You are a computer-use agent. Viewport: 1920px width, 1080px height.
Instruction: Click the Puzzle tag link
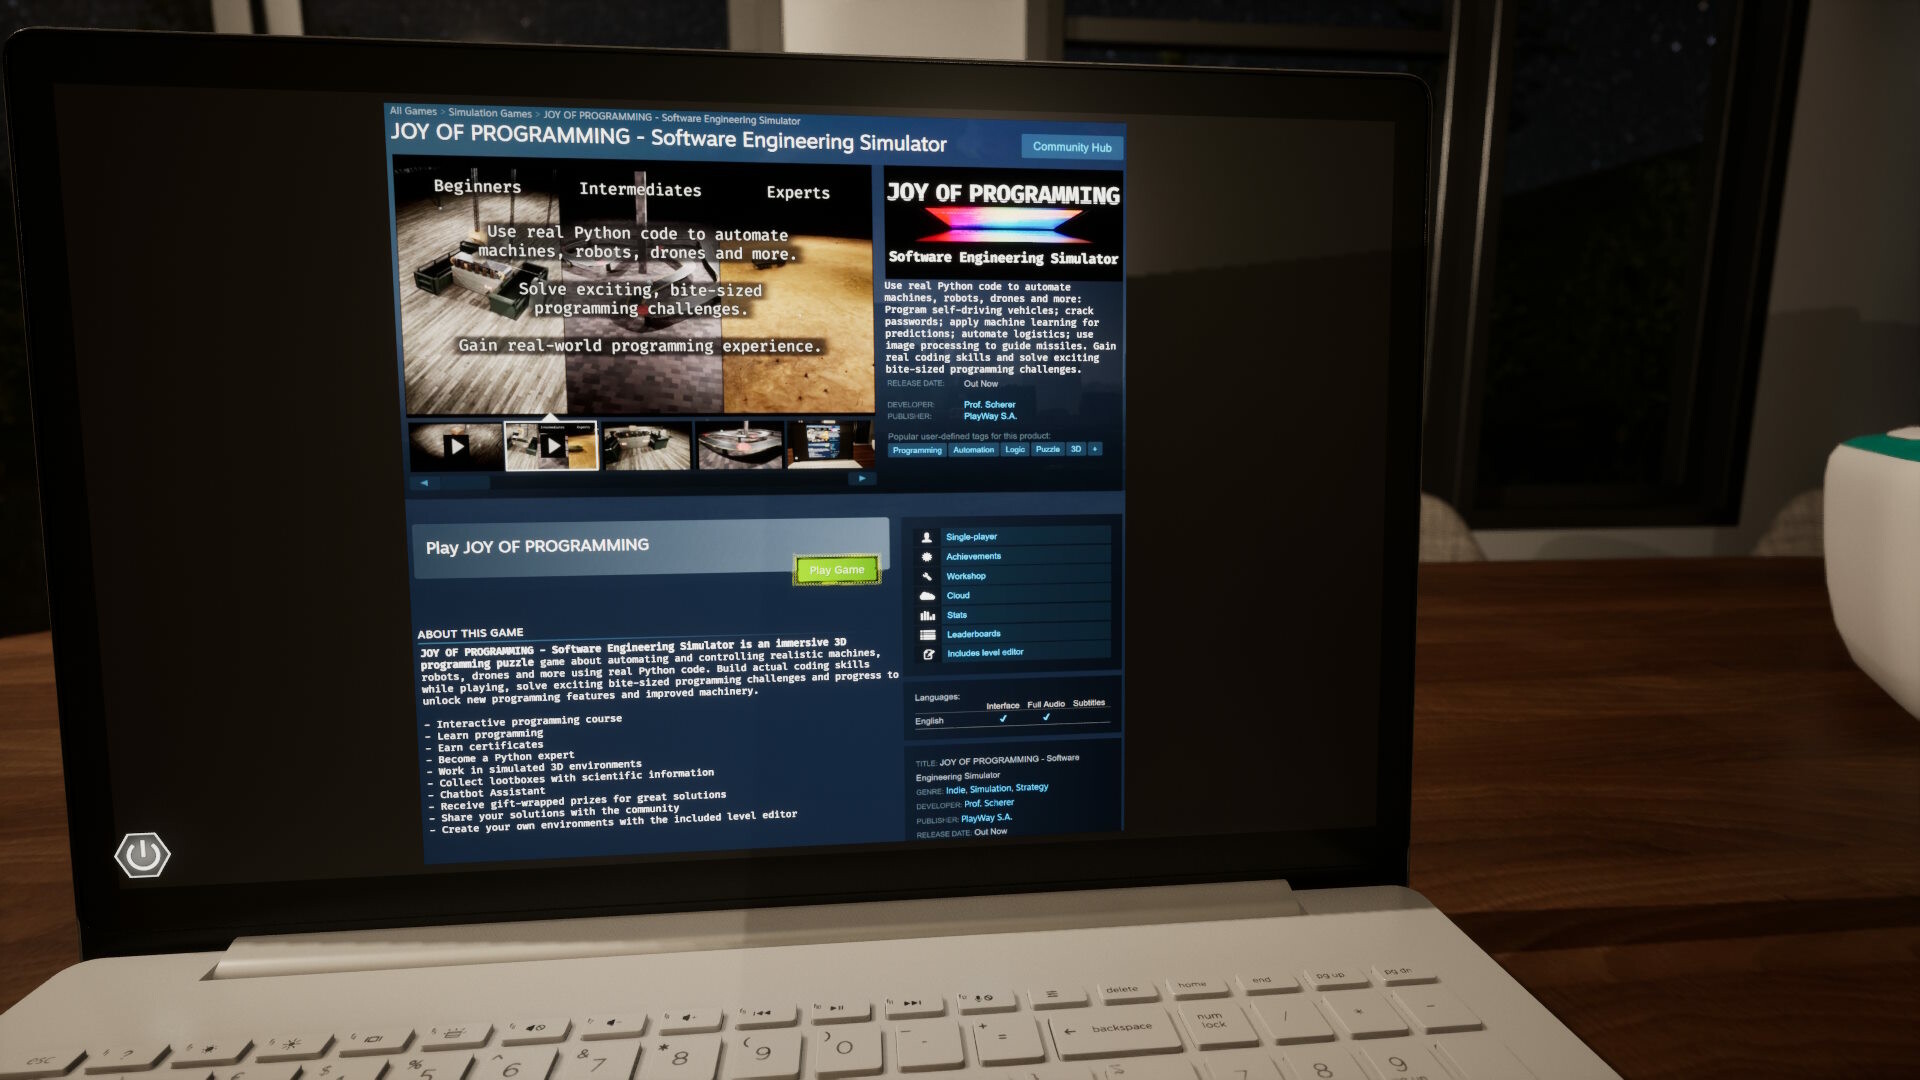[1047, 448]
